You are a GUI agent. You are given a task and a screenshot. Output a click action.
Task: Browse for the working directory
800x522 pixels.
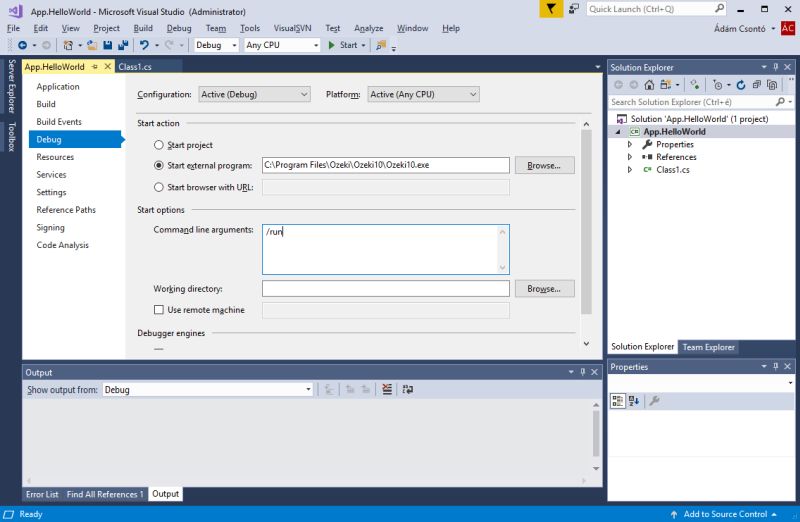tap(544, 289)
